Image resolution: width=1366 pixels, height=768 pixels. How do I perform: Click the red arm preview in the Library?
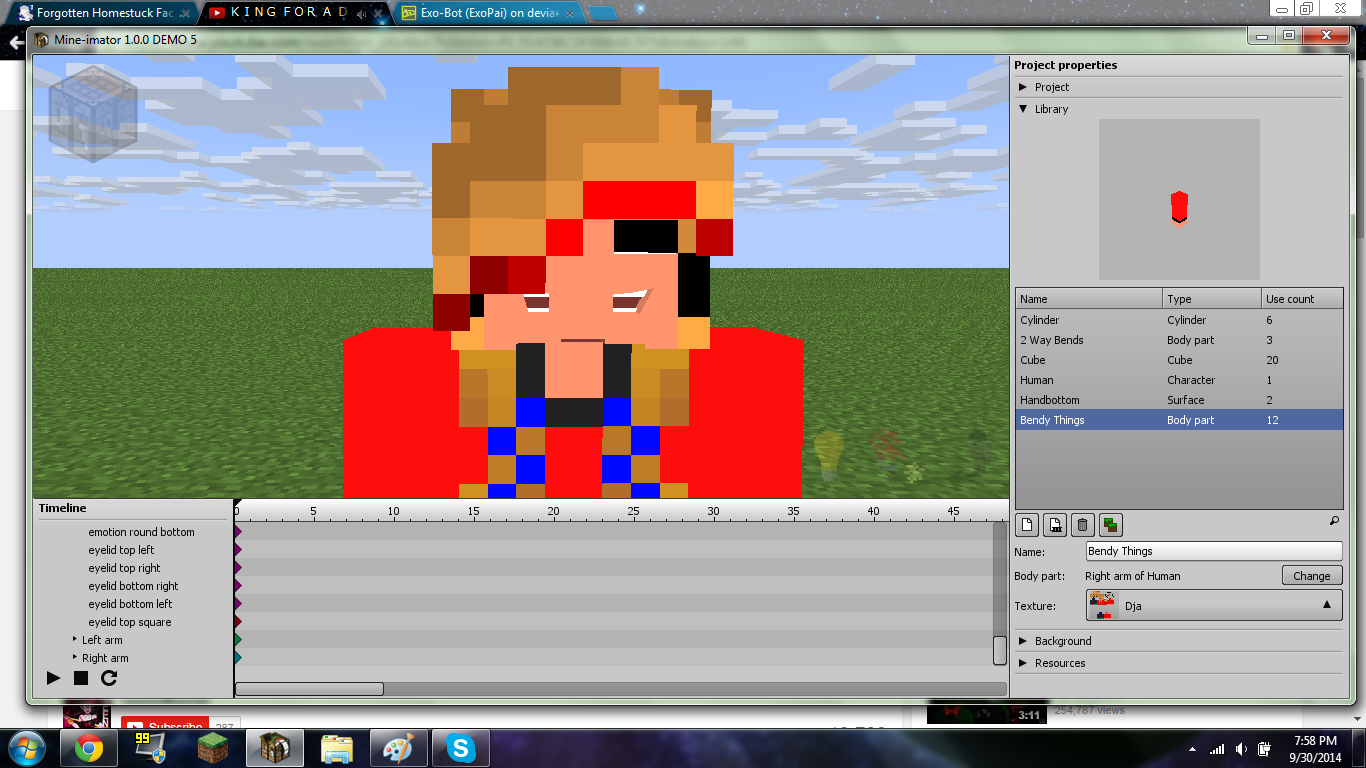coord(1179,207)
